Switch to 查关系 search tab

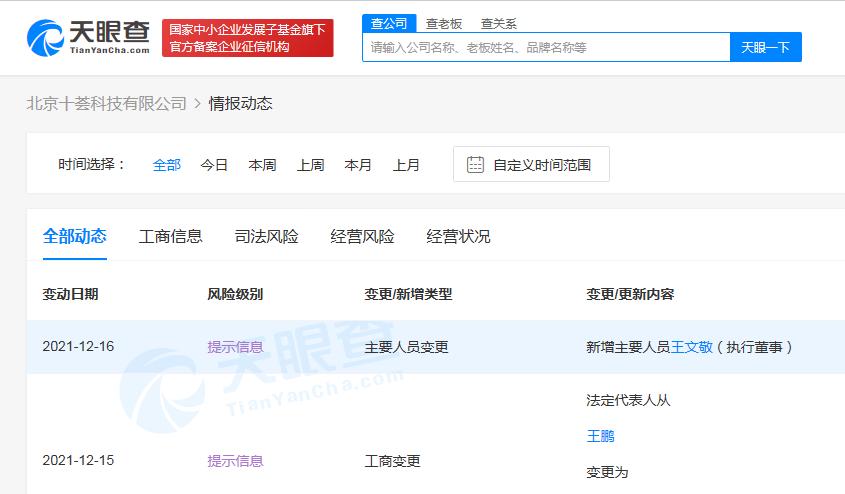tap(498, 24)
